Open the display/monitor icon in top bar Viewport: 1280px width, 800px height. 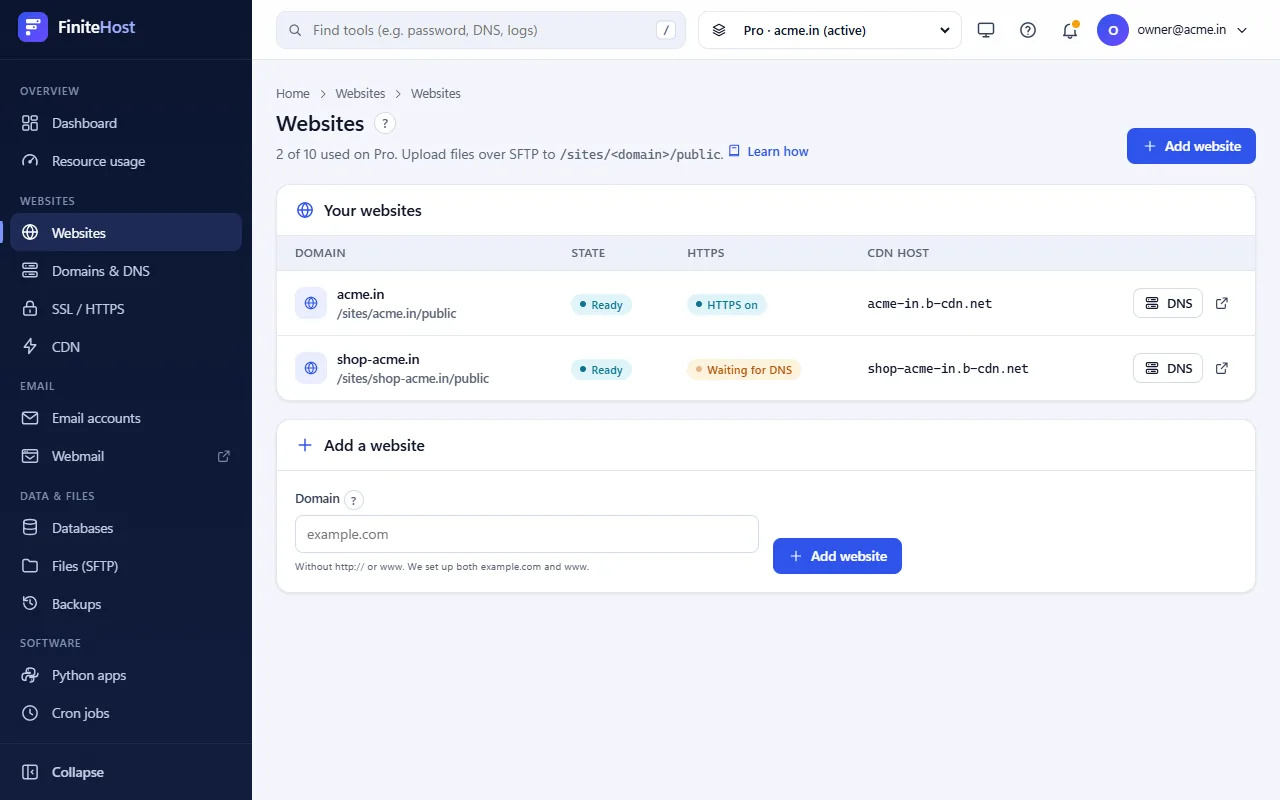[x=986, y=30]
